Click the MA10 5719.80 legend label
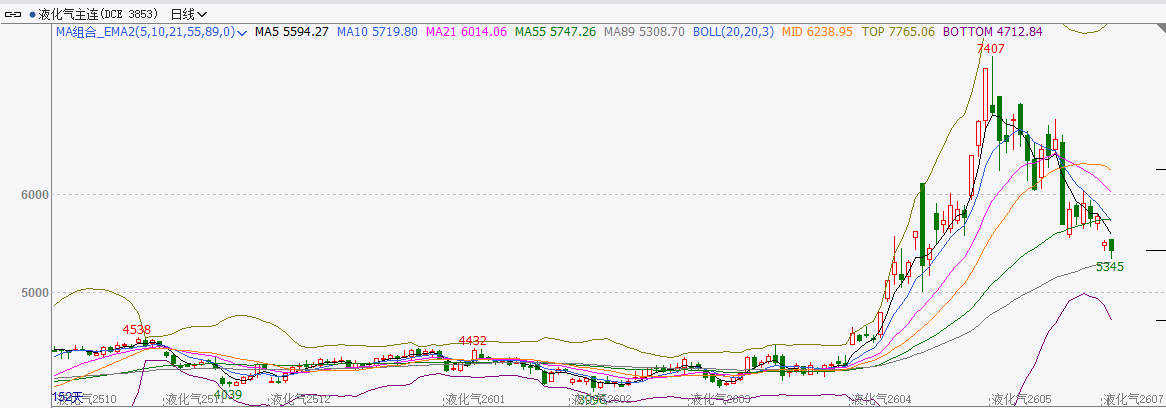 pyautogui.click(x=377, y=32)
